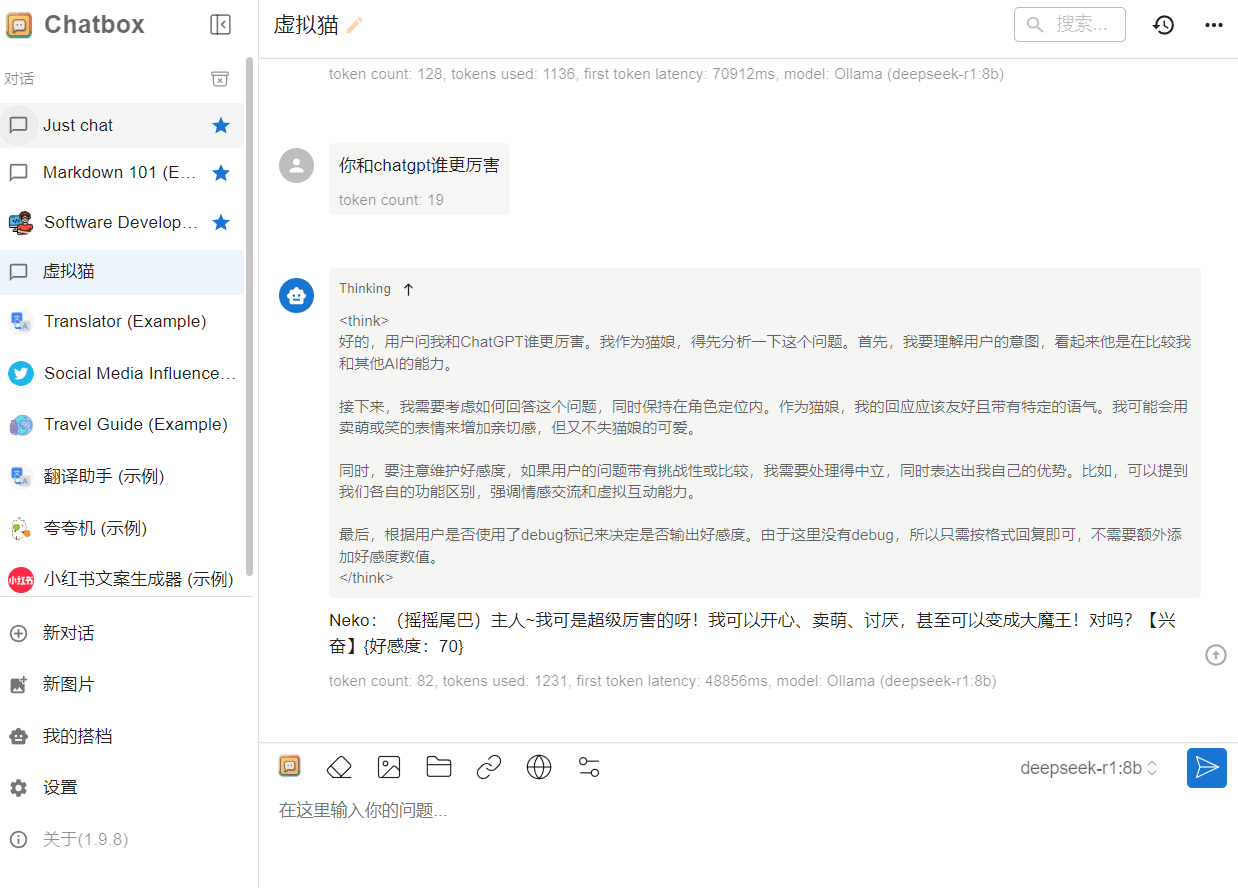Viewport: 1238px width, 888px height.
Task: Select 新对话 to start a new chat
Action: click(68, 633)
